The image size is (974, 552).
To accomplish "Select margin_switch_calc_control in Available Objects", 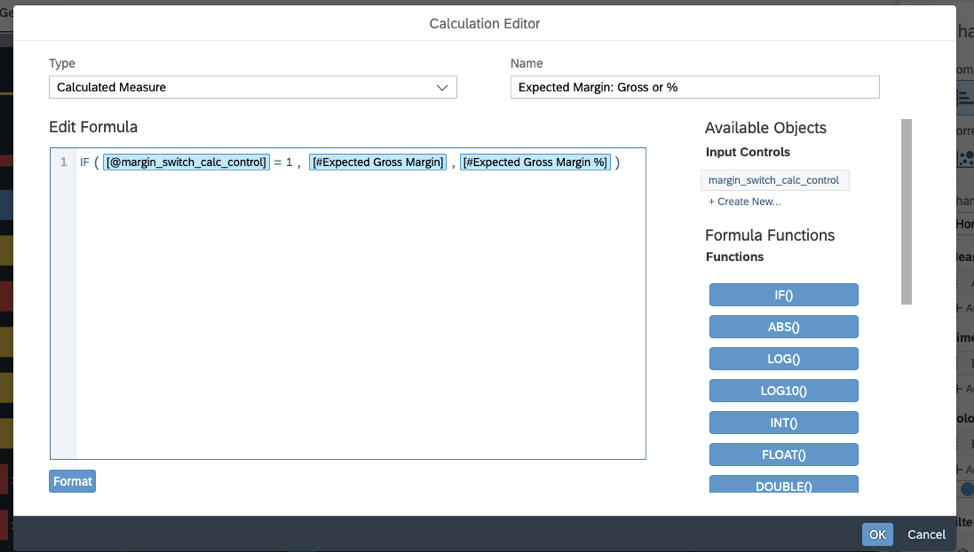I will click(x=775, y=180).
